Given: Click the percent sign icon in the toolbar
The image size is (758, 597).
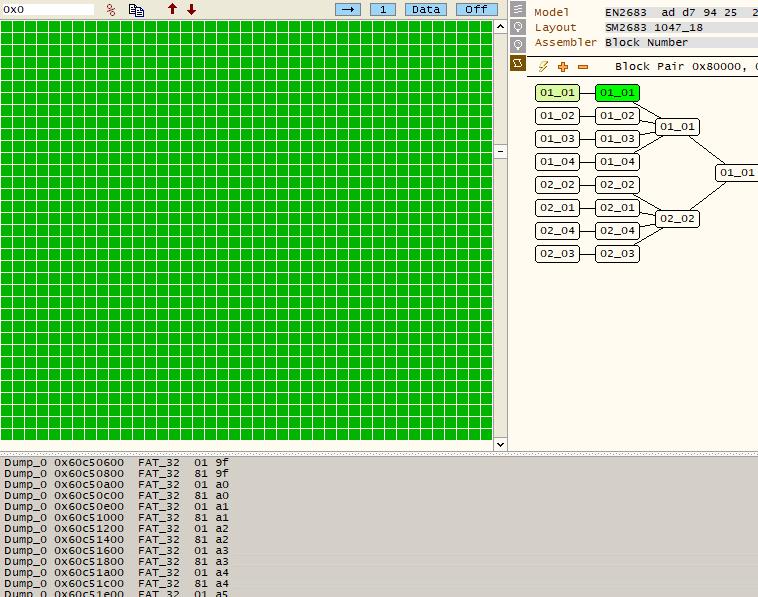Looking at the screenshot, I should click(x=111, y=10).
